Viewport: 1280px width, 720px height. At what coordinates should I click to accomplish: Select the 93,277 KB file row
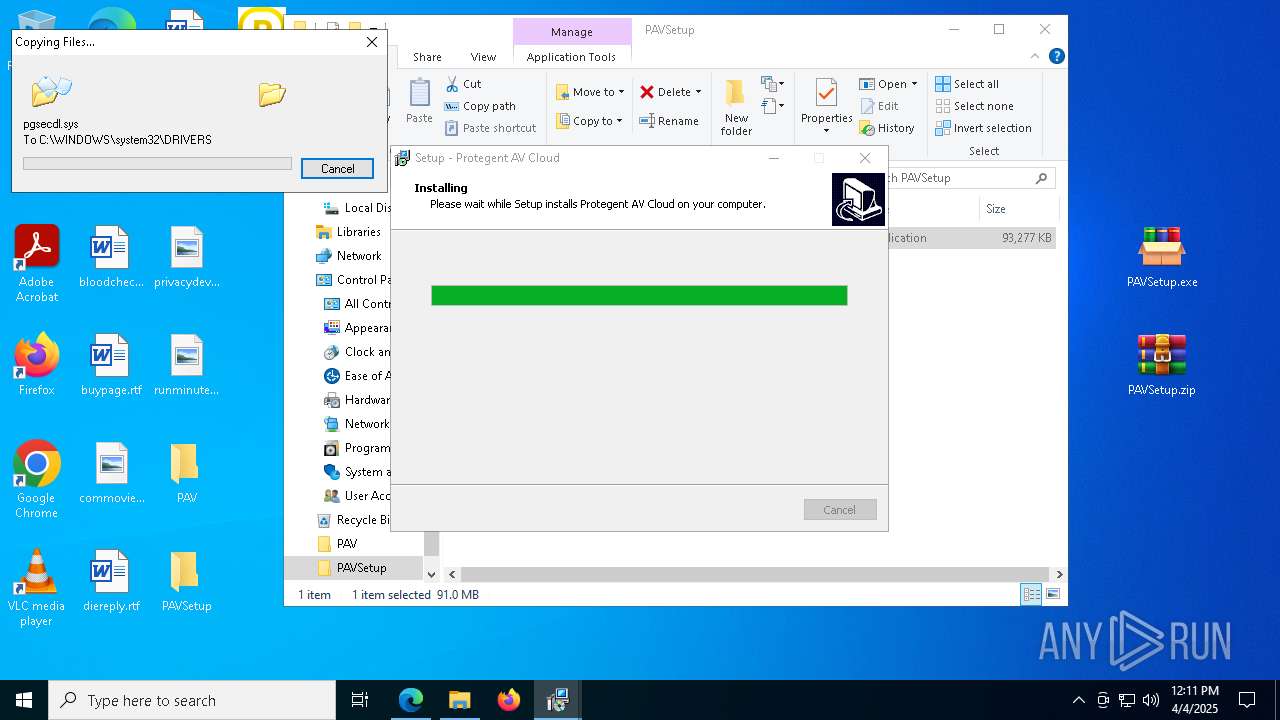[x=970, y=238]
